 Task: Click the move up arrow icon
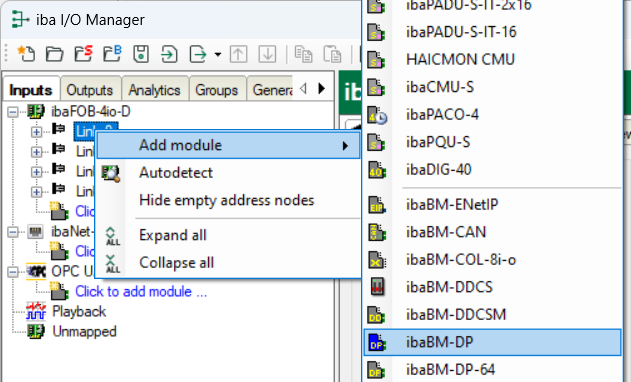(x=238, y=54)
